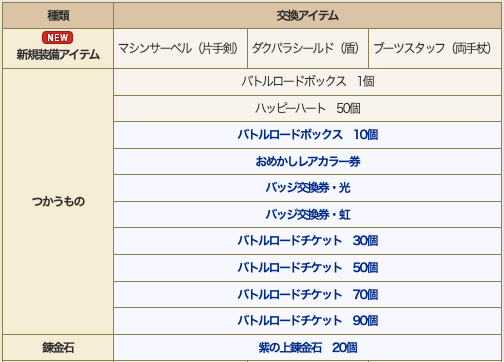Open バトルロードチケット 50個 link

click(x=308, y=268)
